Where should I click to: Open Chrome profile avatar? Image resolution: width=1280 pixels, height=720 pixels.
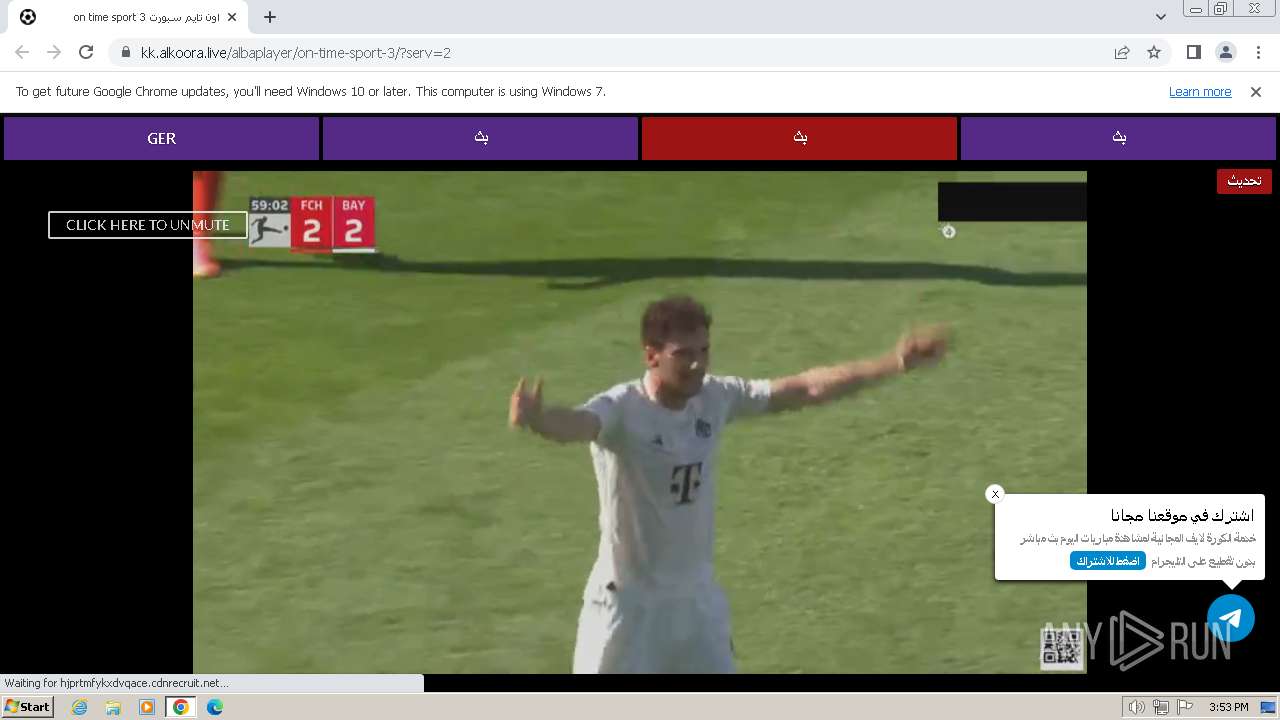click(x=1225, y=52)
